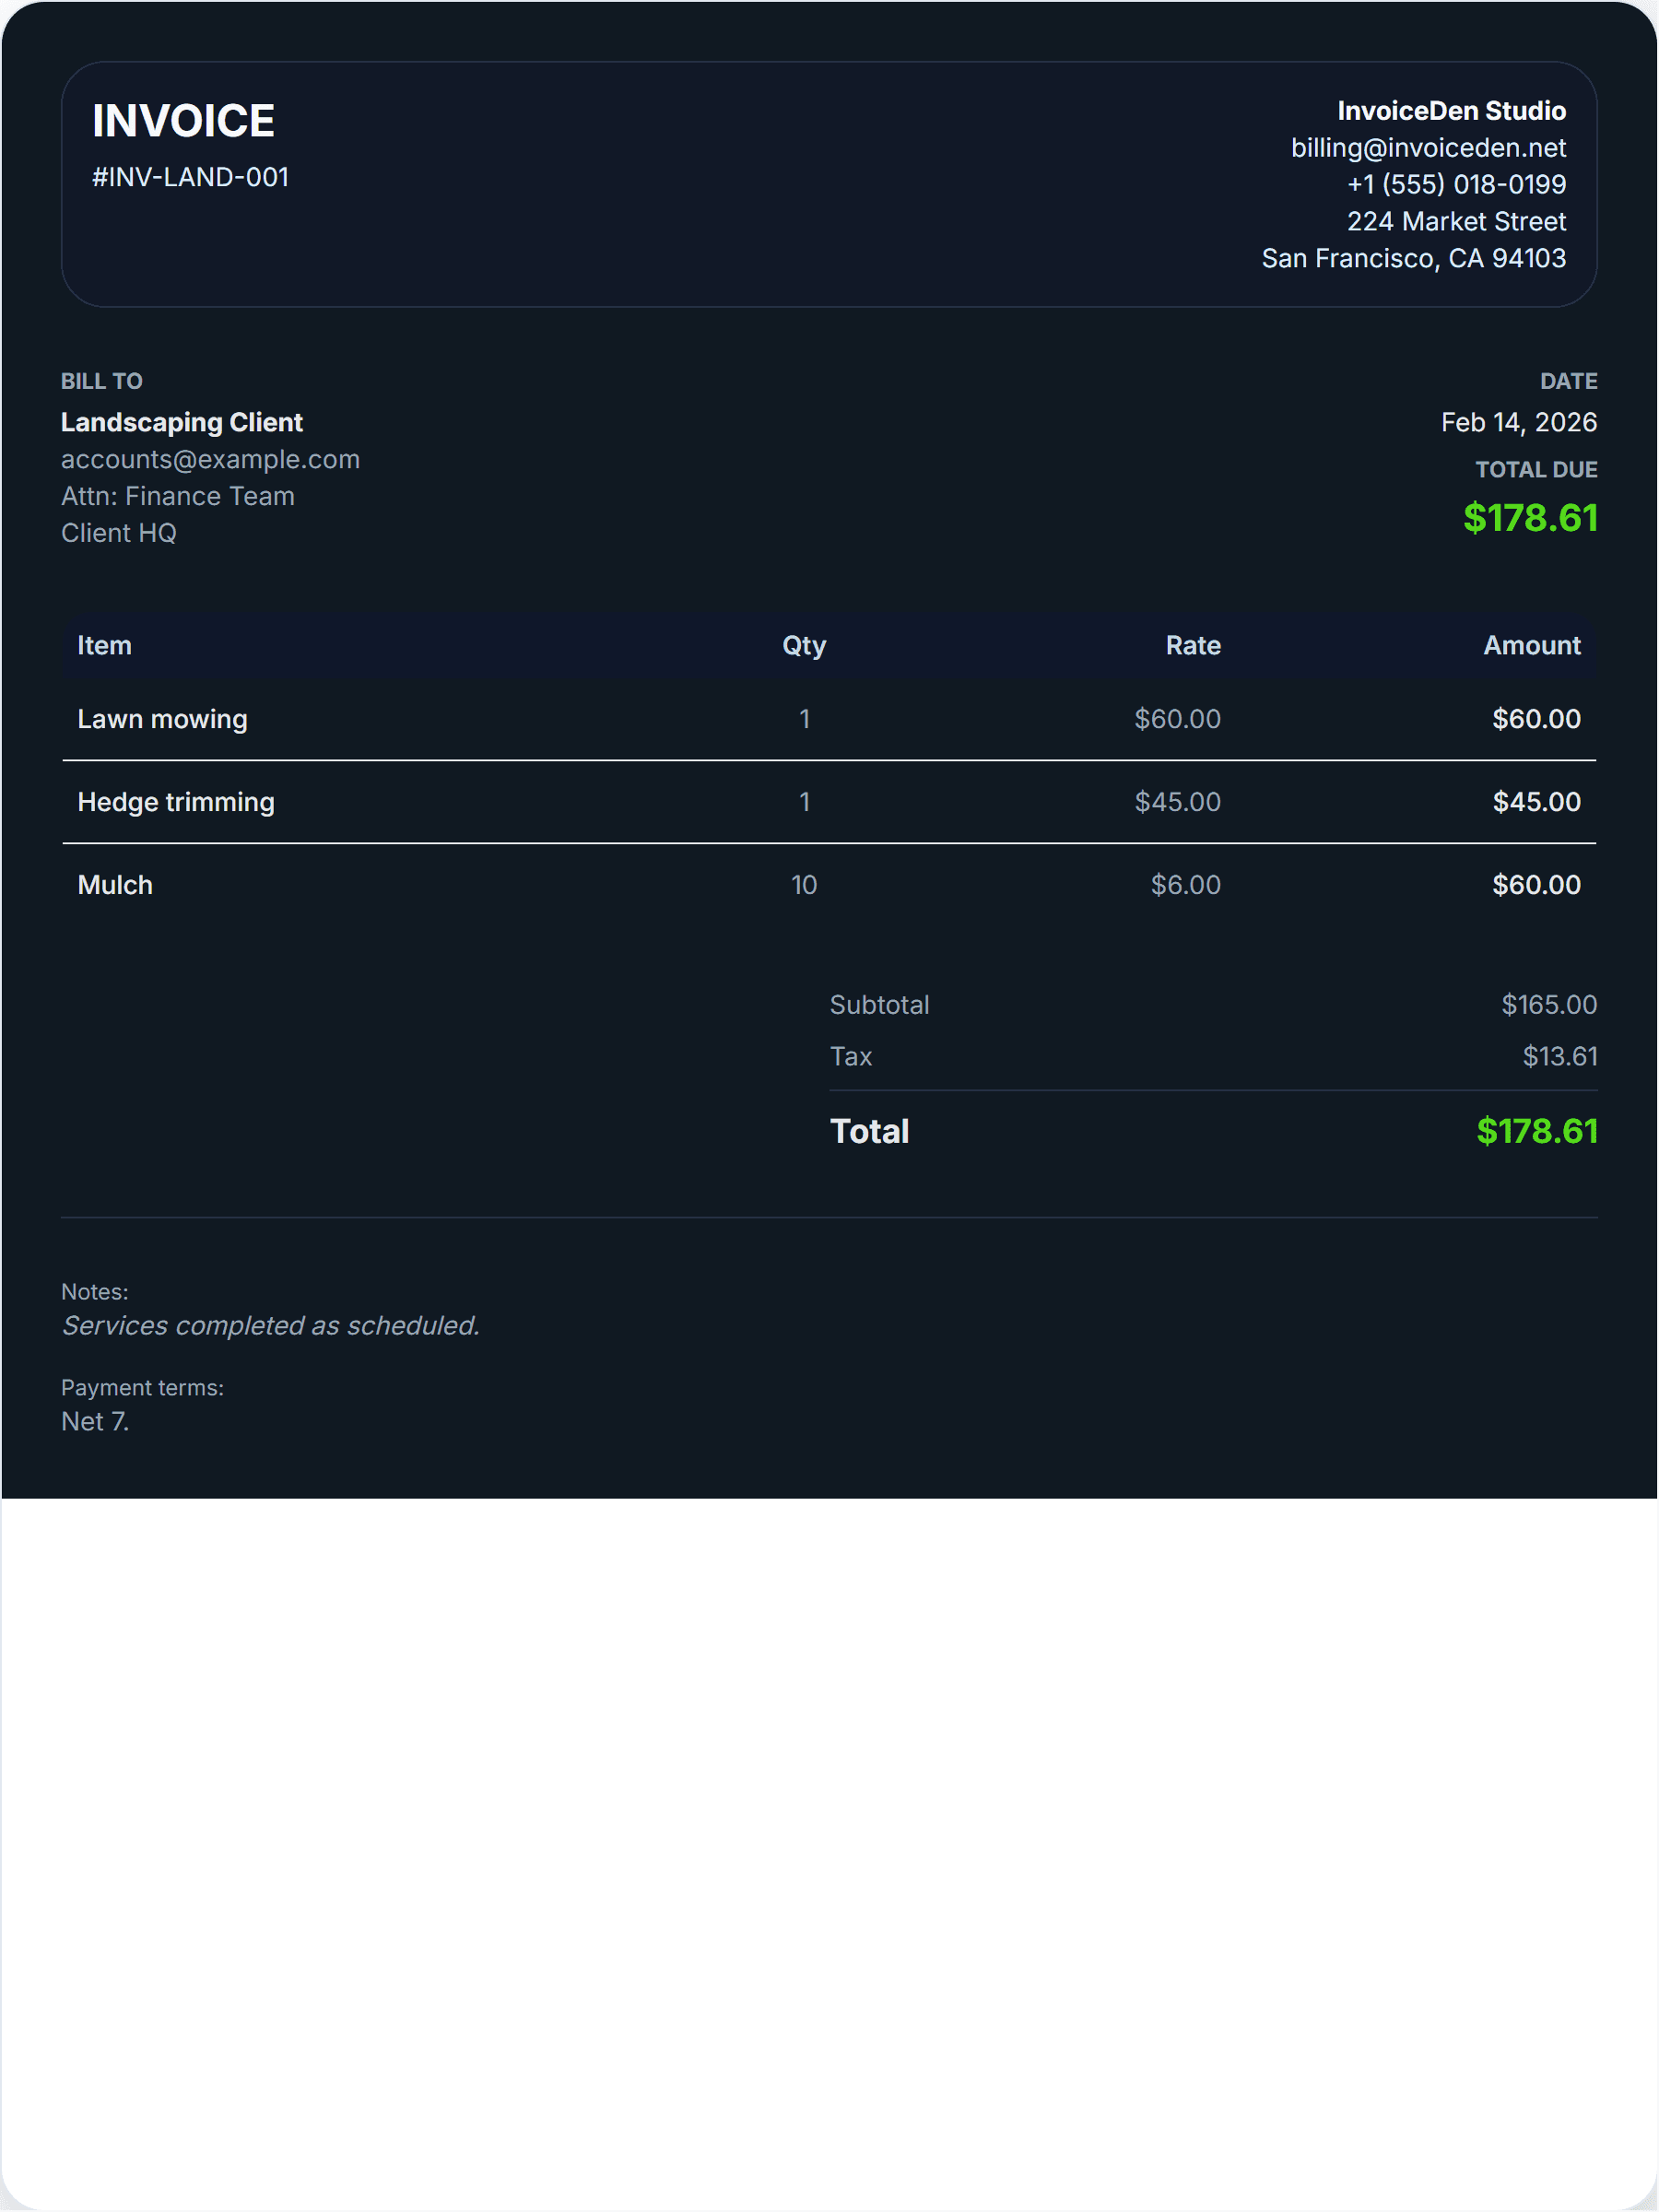Click the Net 7 payment terms text
The height and width of the screenshot is (2212, 1659).
(x=95, y=1421)
